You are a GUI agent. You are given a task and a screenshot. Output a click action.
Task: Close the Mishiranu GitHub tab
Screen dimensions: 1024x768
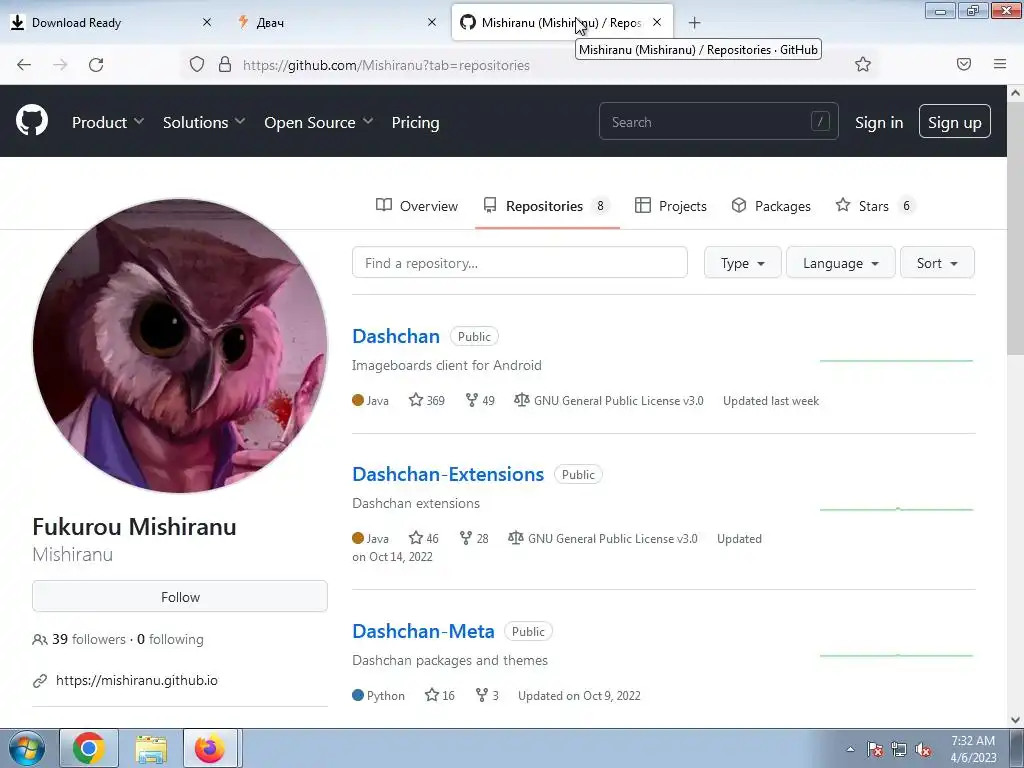point(657,22)
